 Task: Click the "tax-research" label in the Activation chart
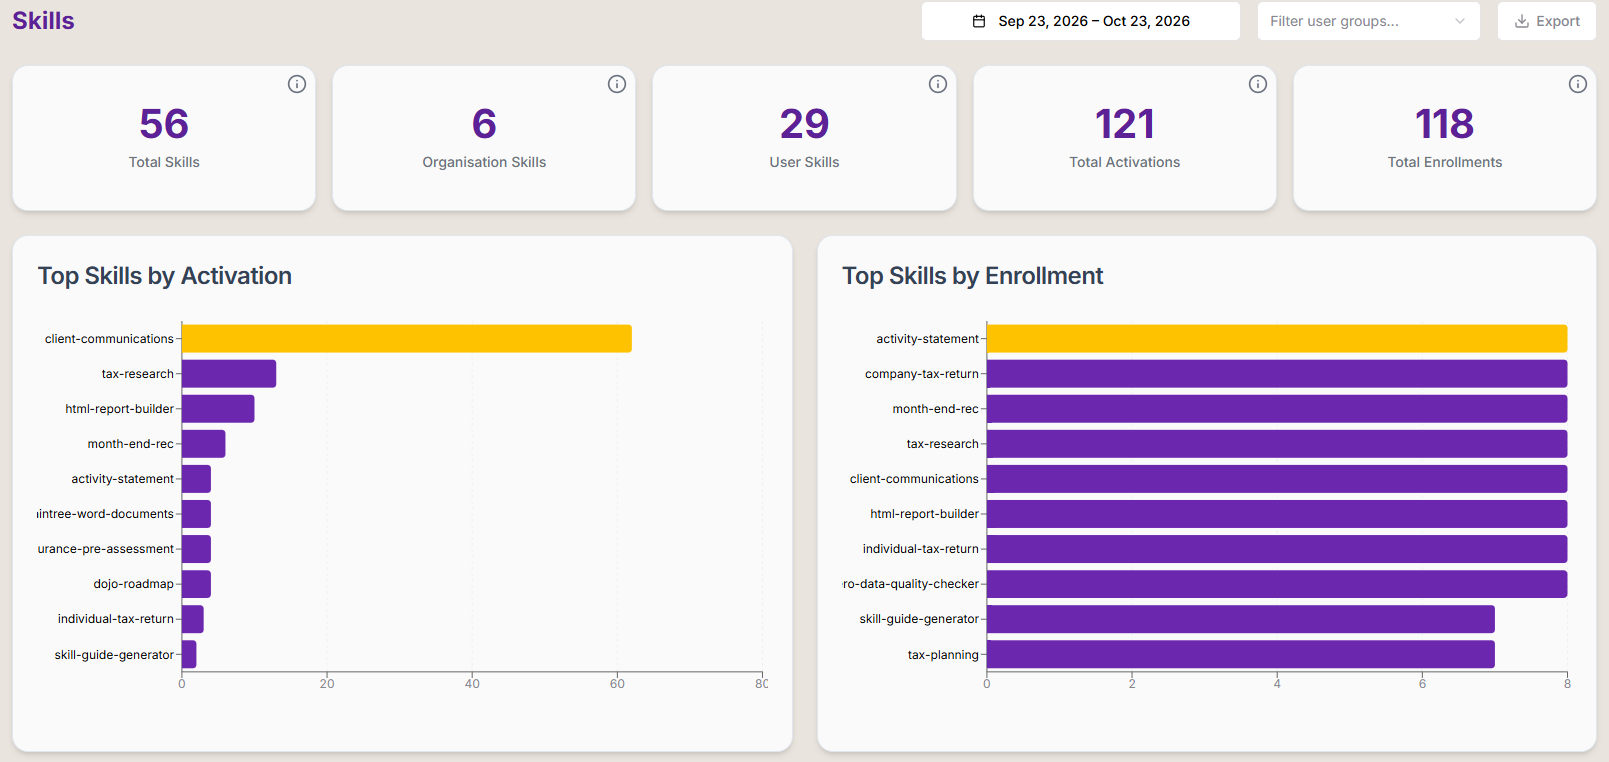point(138,374)
